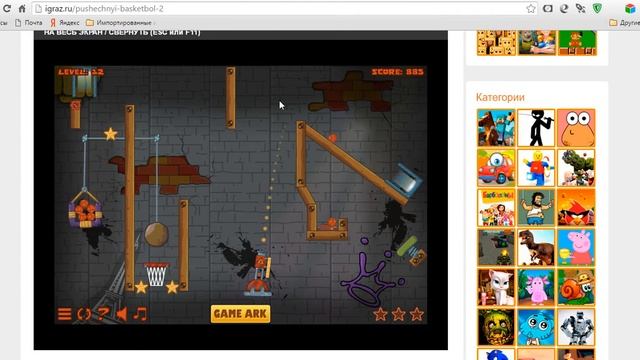The image size is (640, 360).
Task: Click the GAME ARK button
Action: click(240, 313)
